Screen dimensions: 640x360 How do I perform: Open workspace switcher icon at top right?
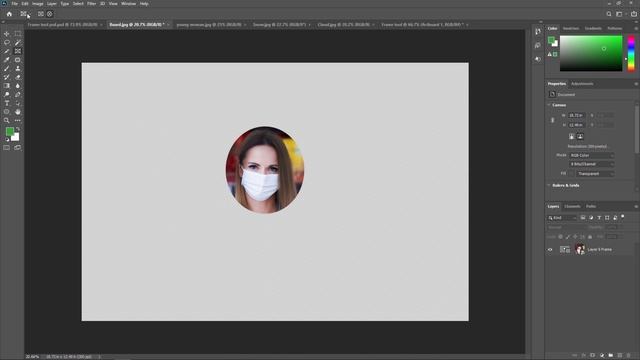[x=620, y=14]
